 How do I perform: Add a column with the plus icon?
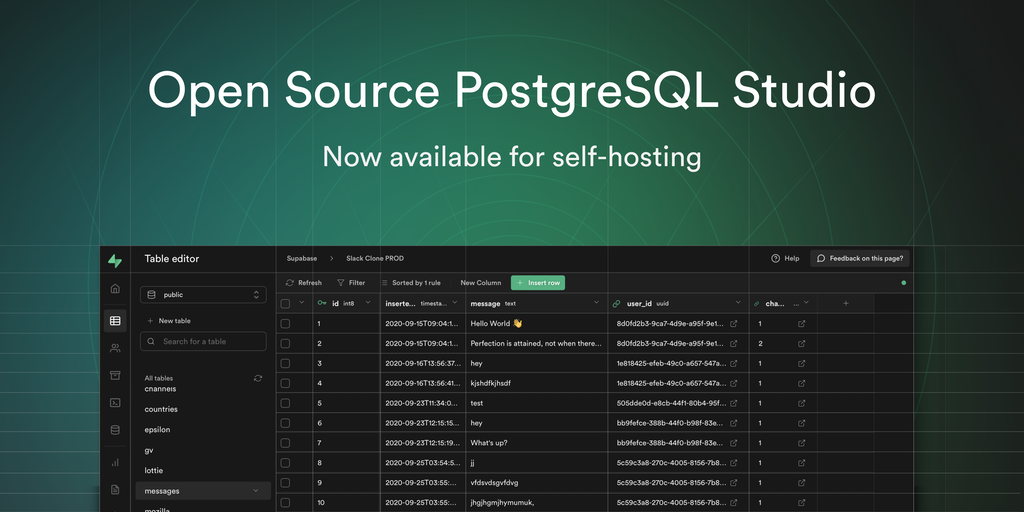pyautogui.click(x=845, y=303)
